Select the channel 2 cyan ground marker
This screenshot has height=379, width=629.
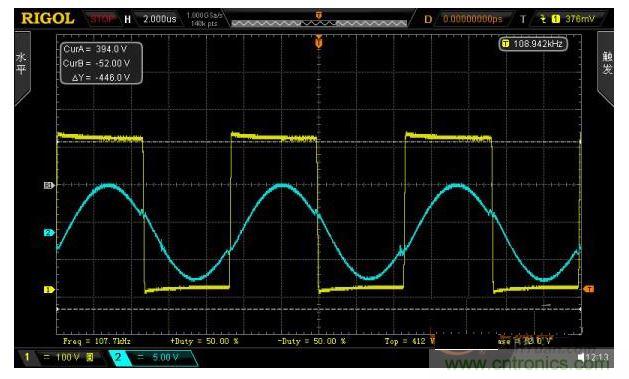click(49, 233)
